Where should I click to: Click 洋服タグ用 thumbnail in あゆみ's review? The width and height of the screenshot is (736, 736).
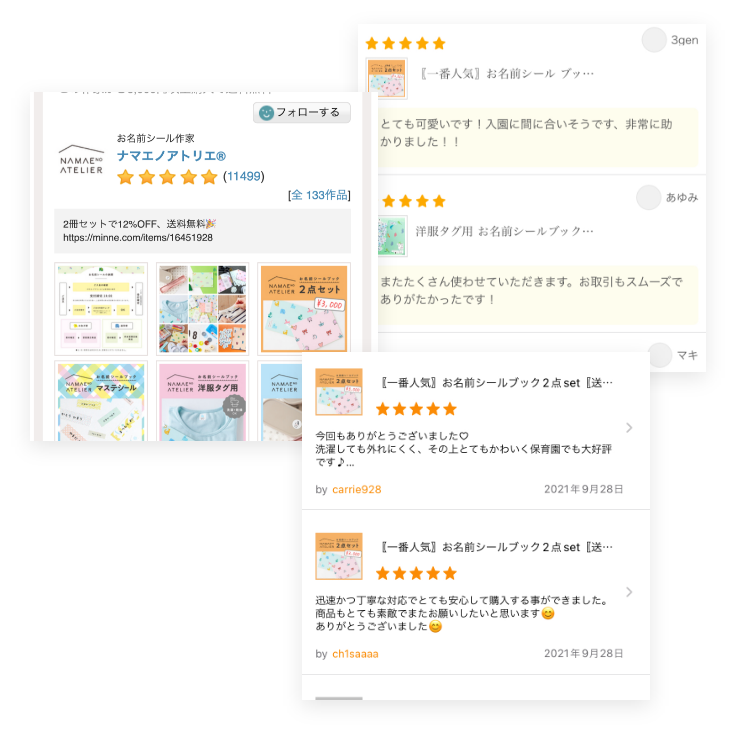tap(392, 236)
